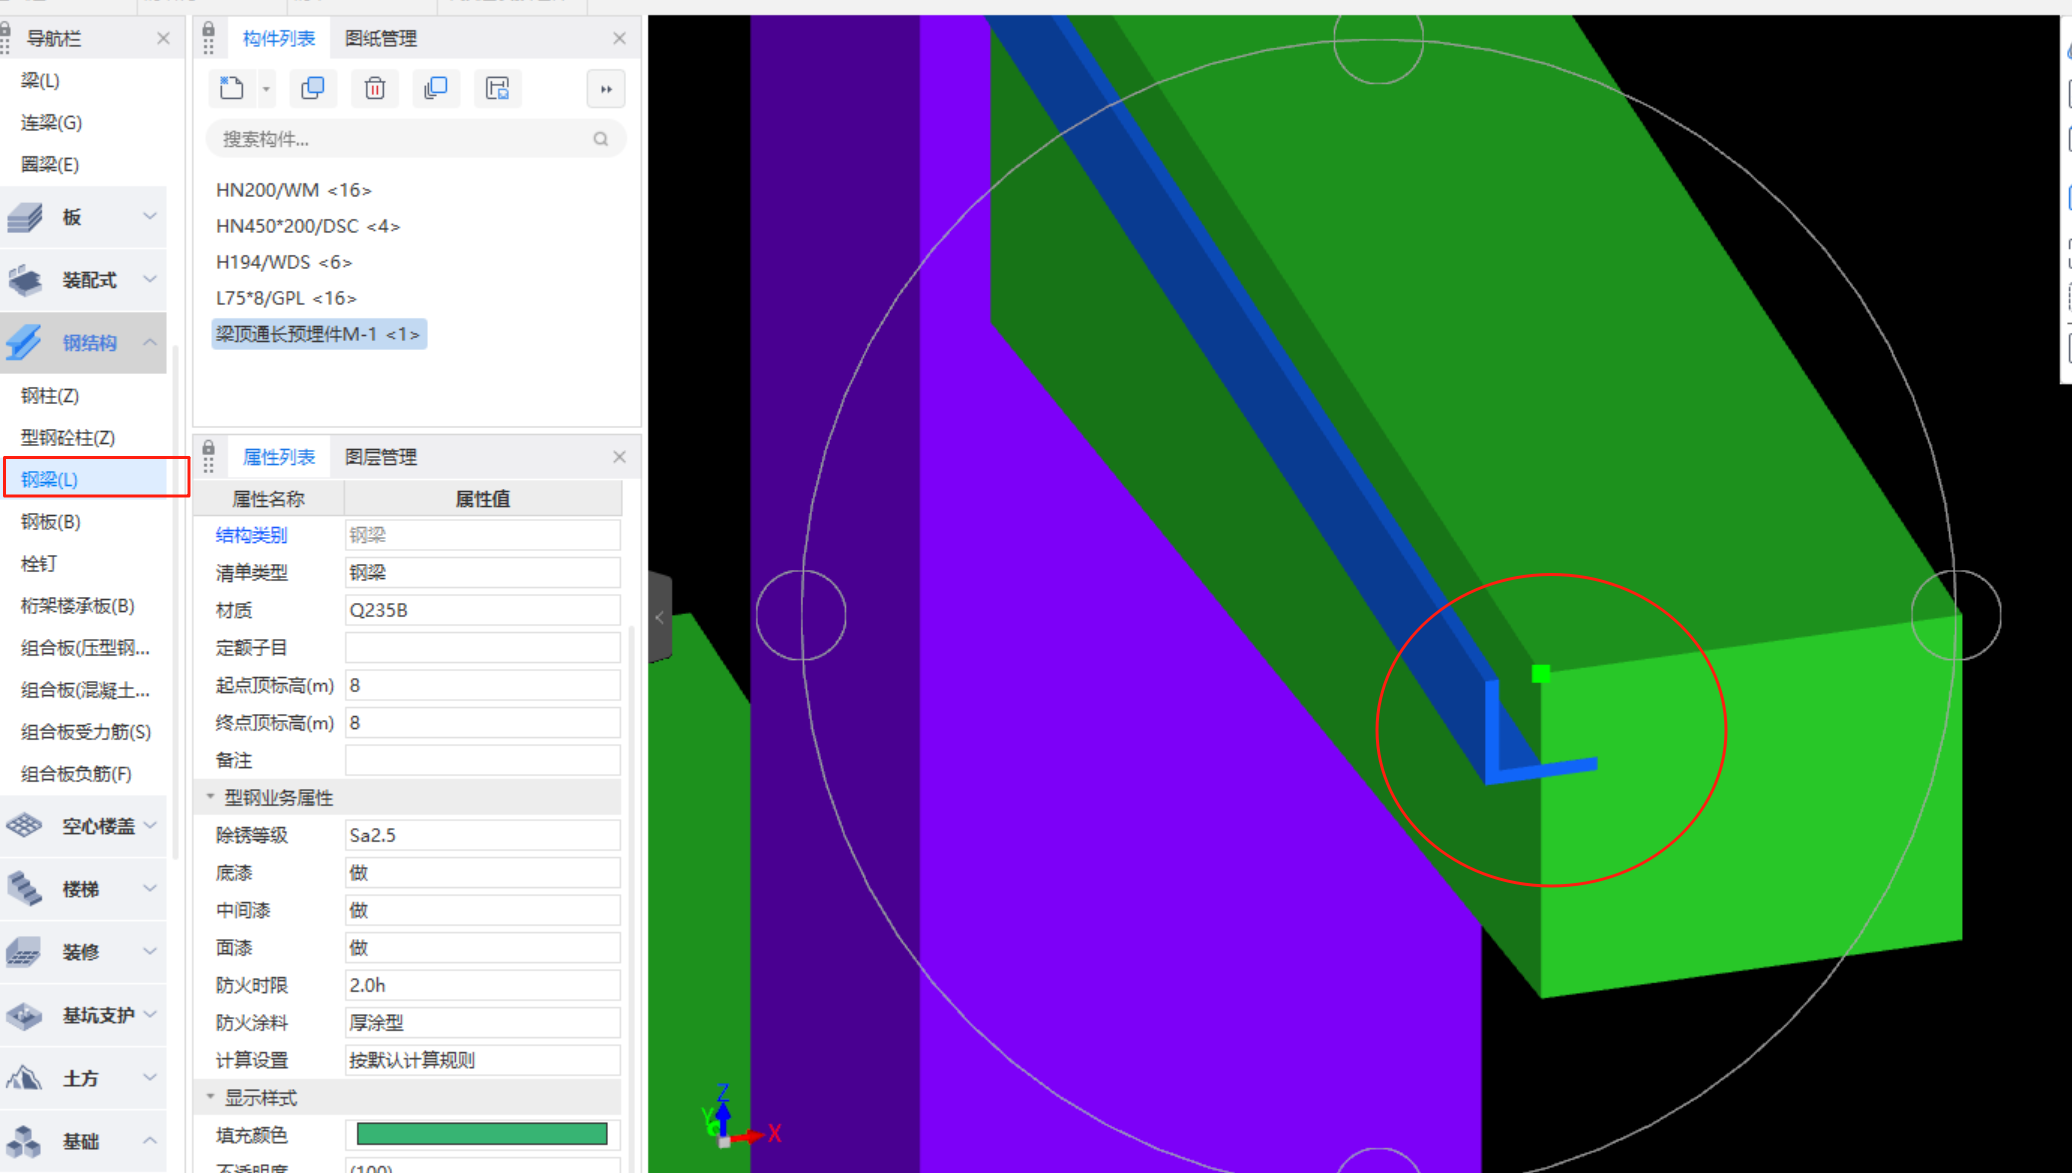This screenshot has width=2072, height=1173.
Task: Close the 属性列表 panel
Action: (619, 457)
